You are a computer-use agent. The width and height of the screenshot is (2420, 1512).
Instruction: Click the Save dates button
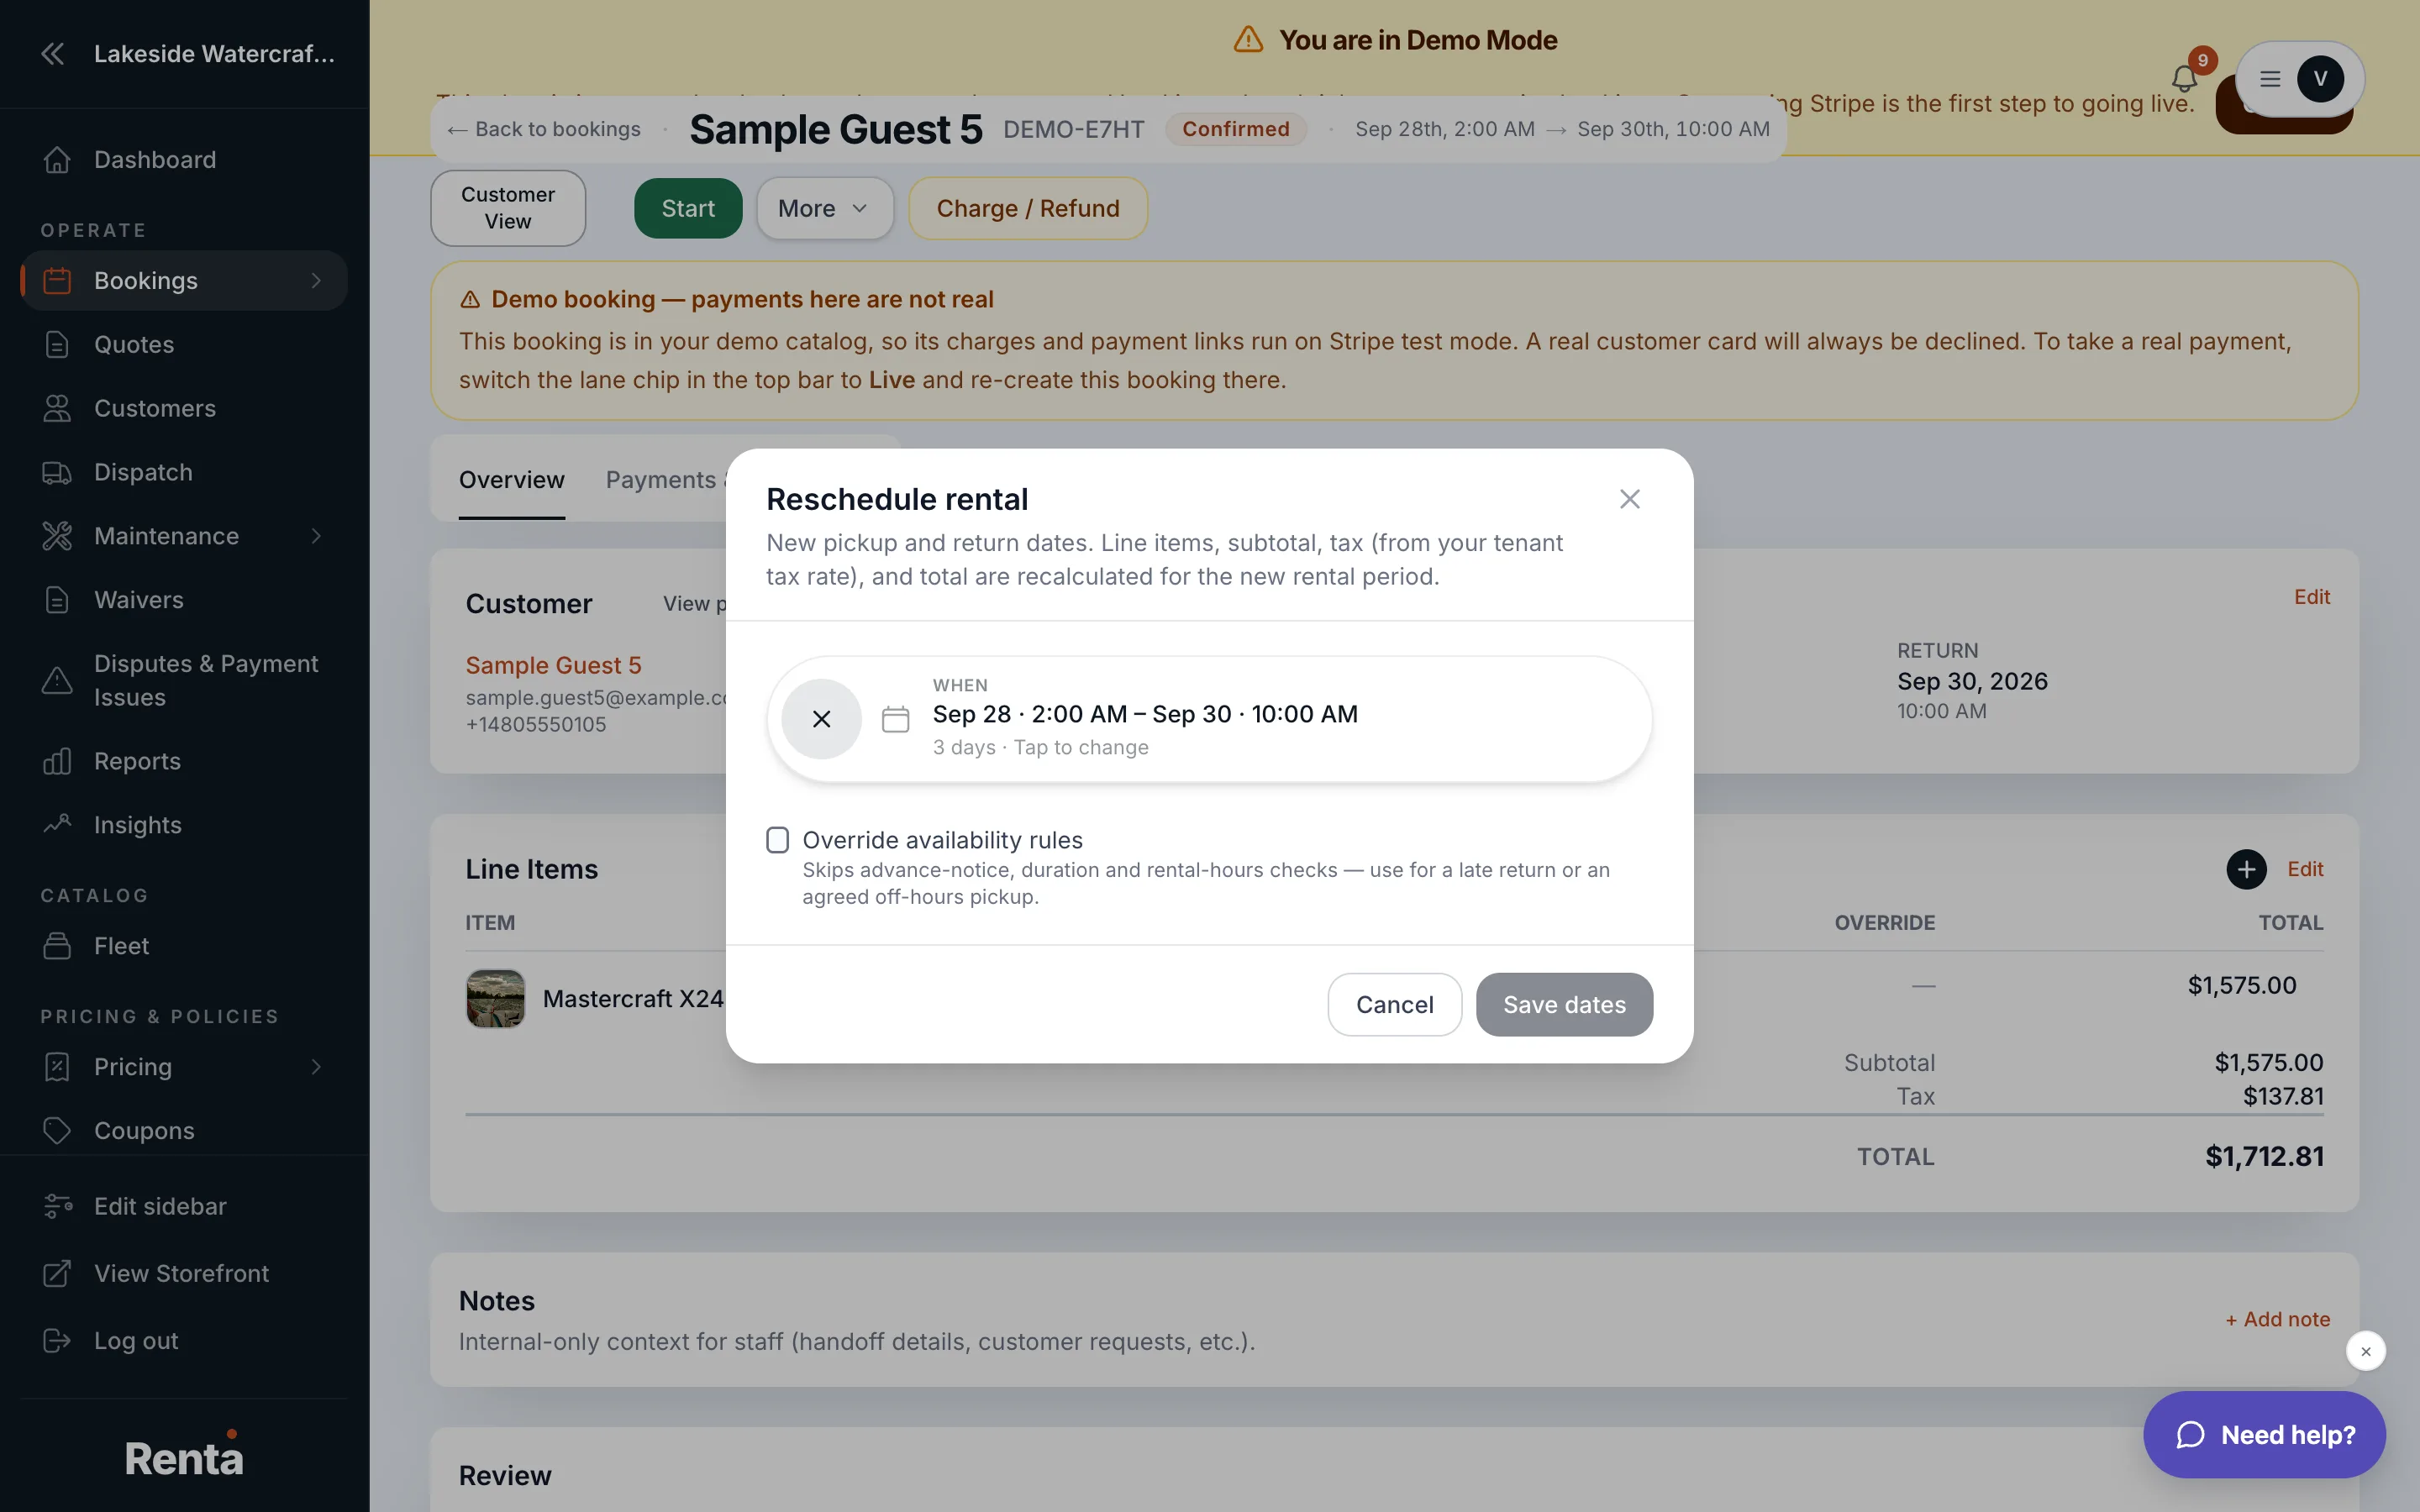pos(1564,1004)
